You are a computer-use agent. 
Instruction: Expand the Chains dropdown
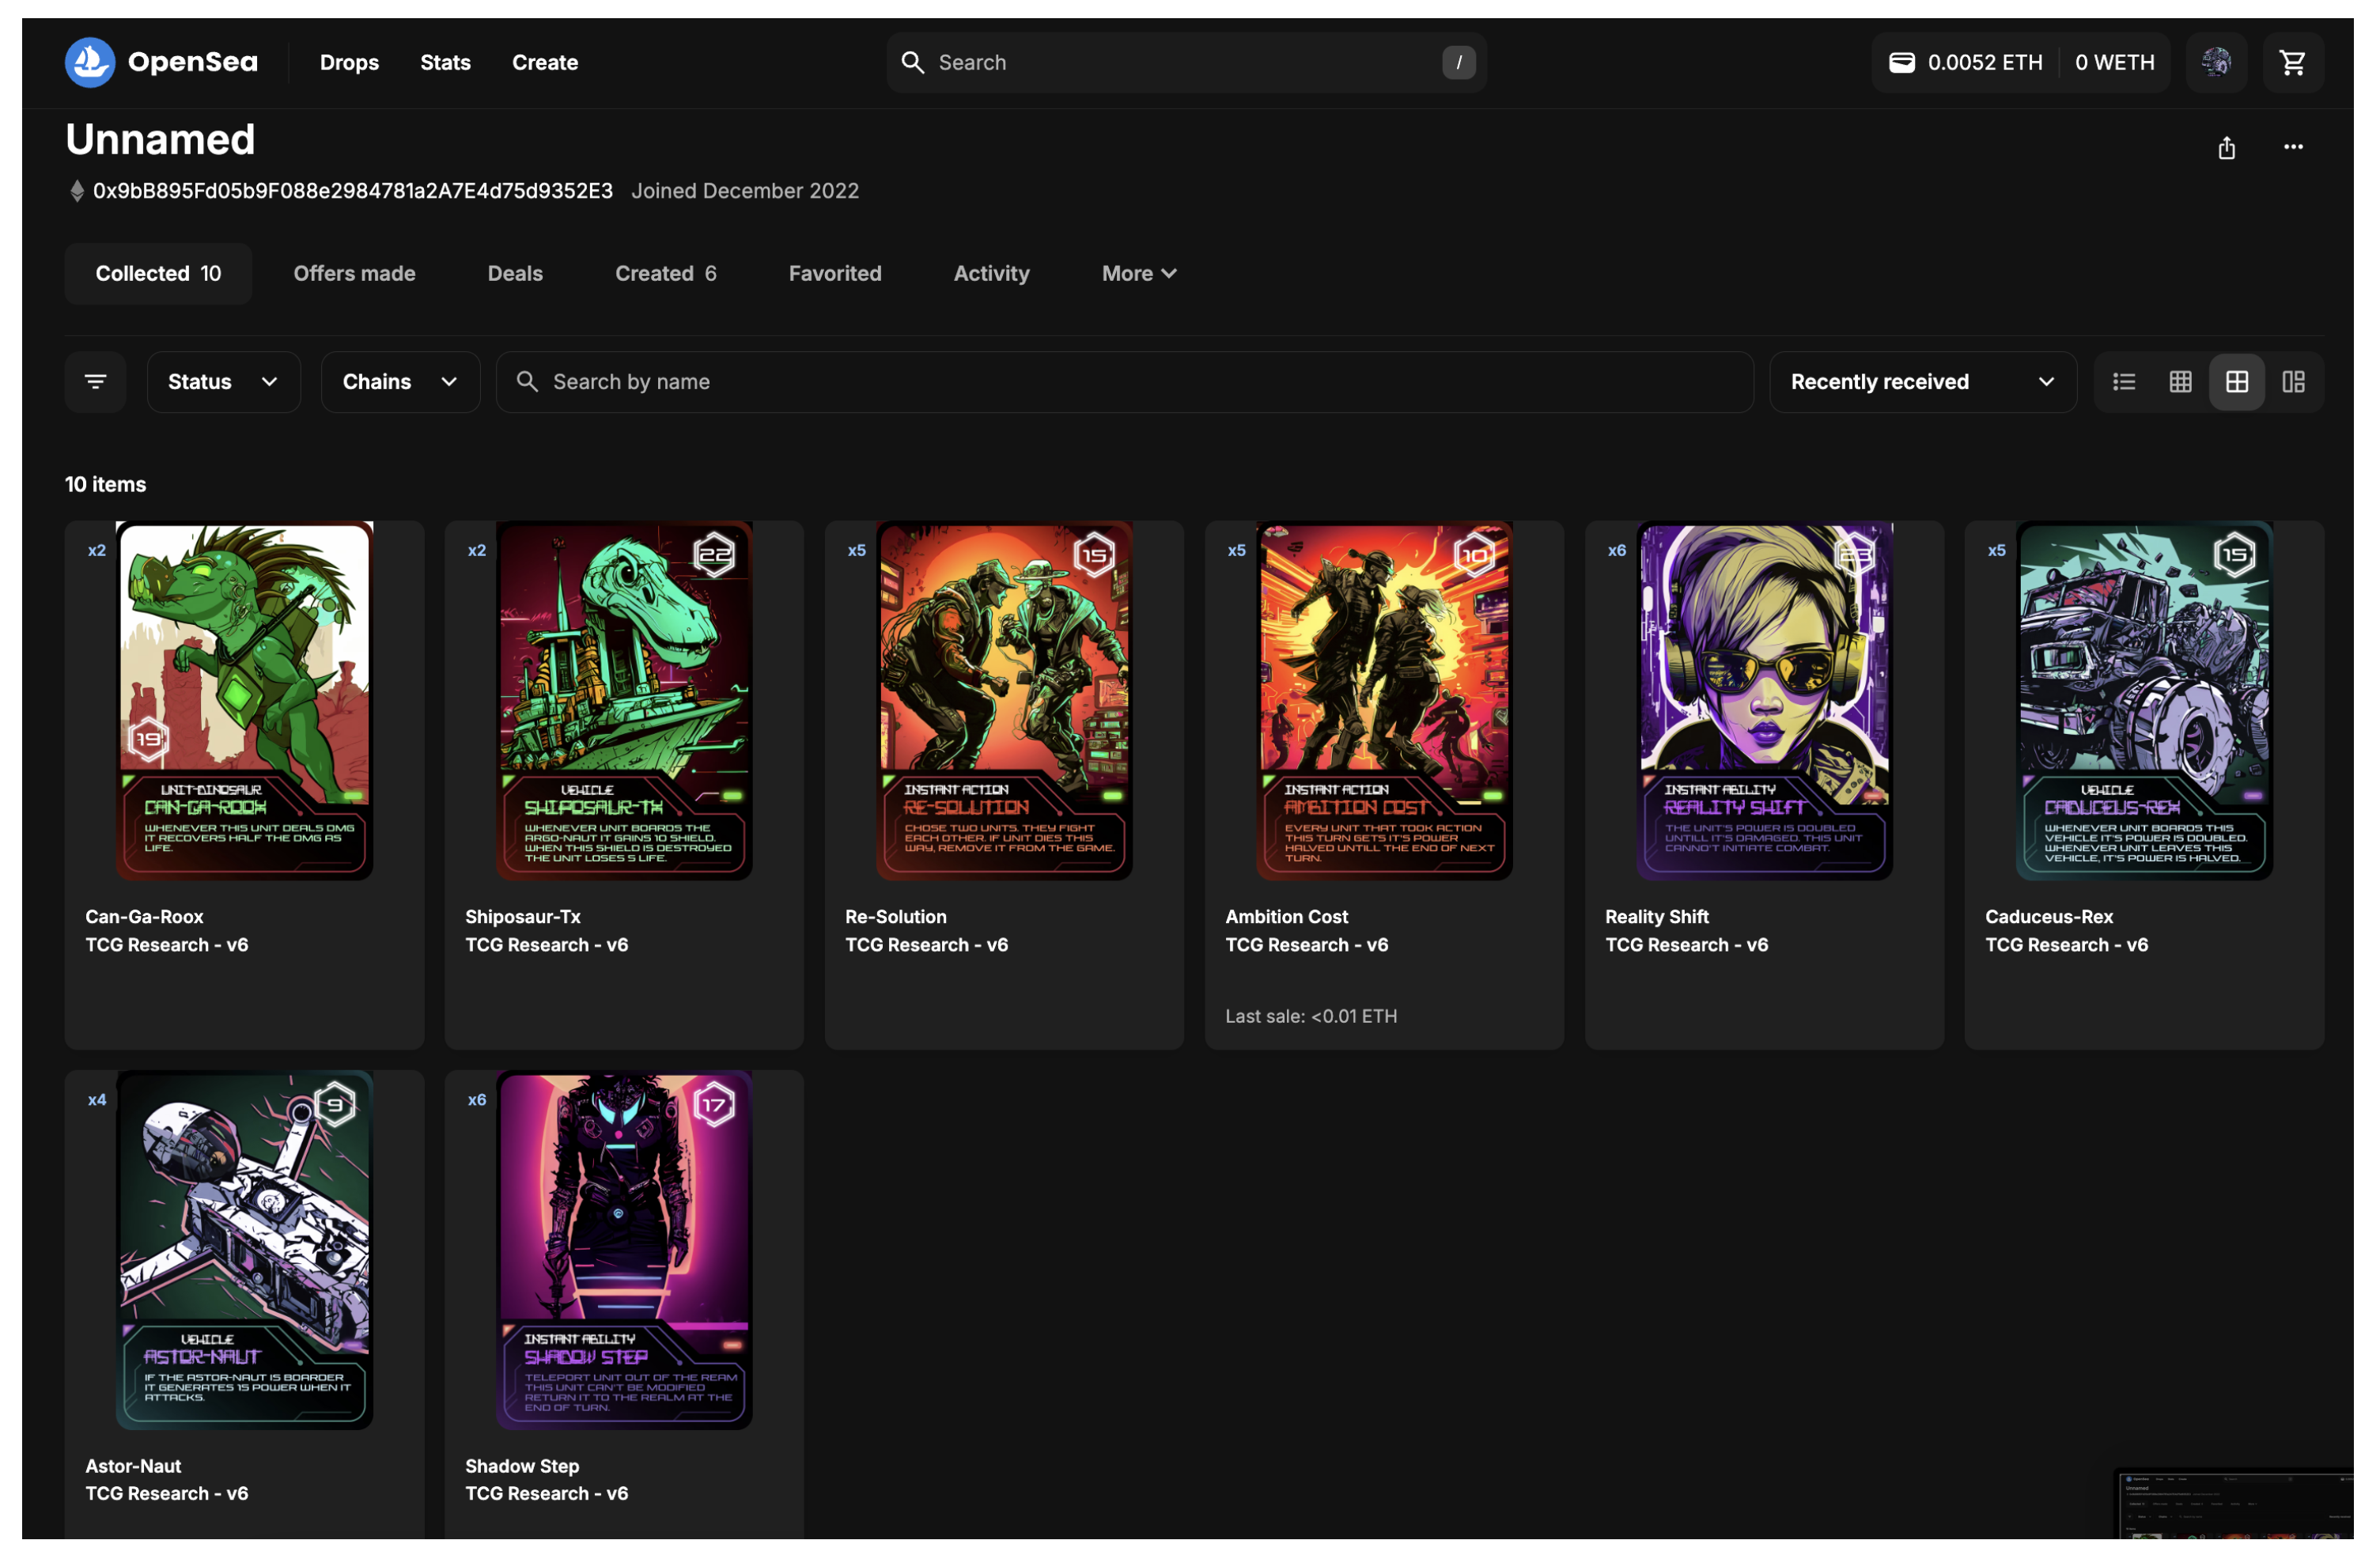399,381
